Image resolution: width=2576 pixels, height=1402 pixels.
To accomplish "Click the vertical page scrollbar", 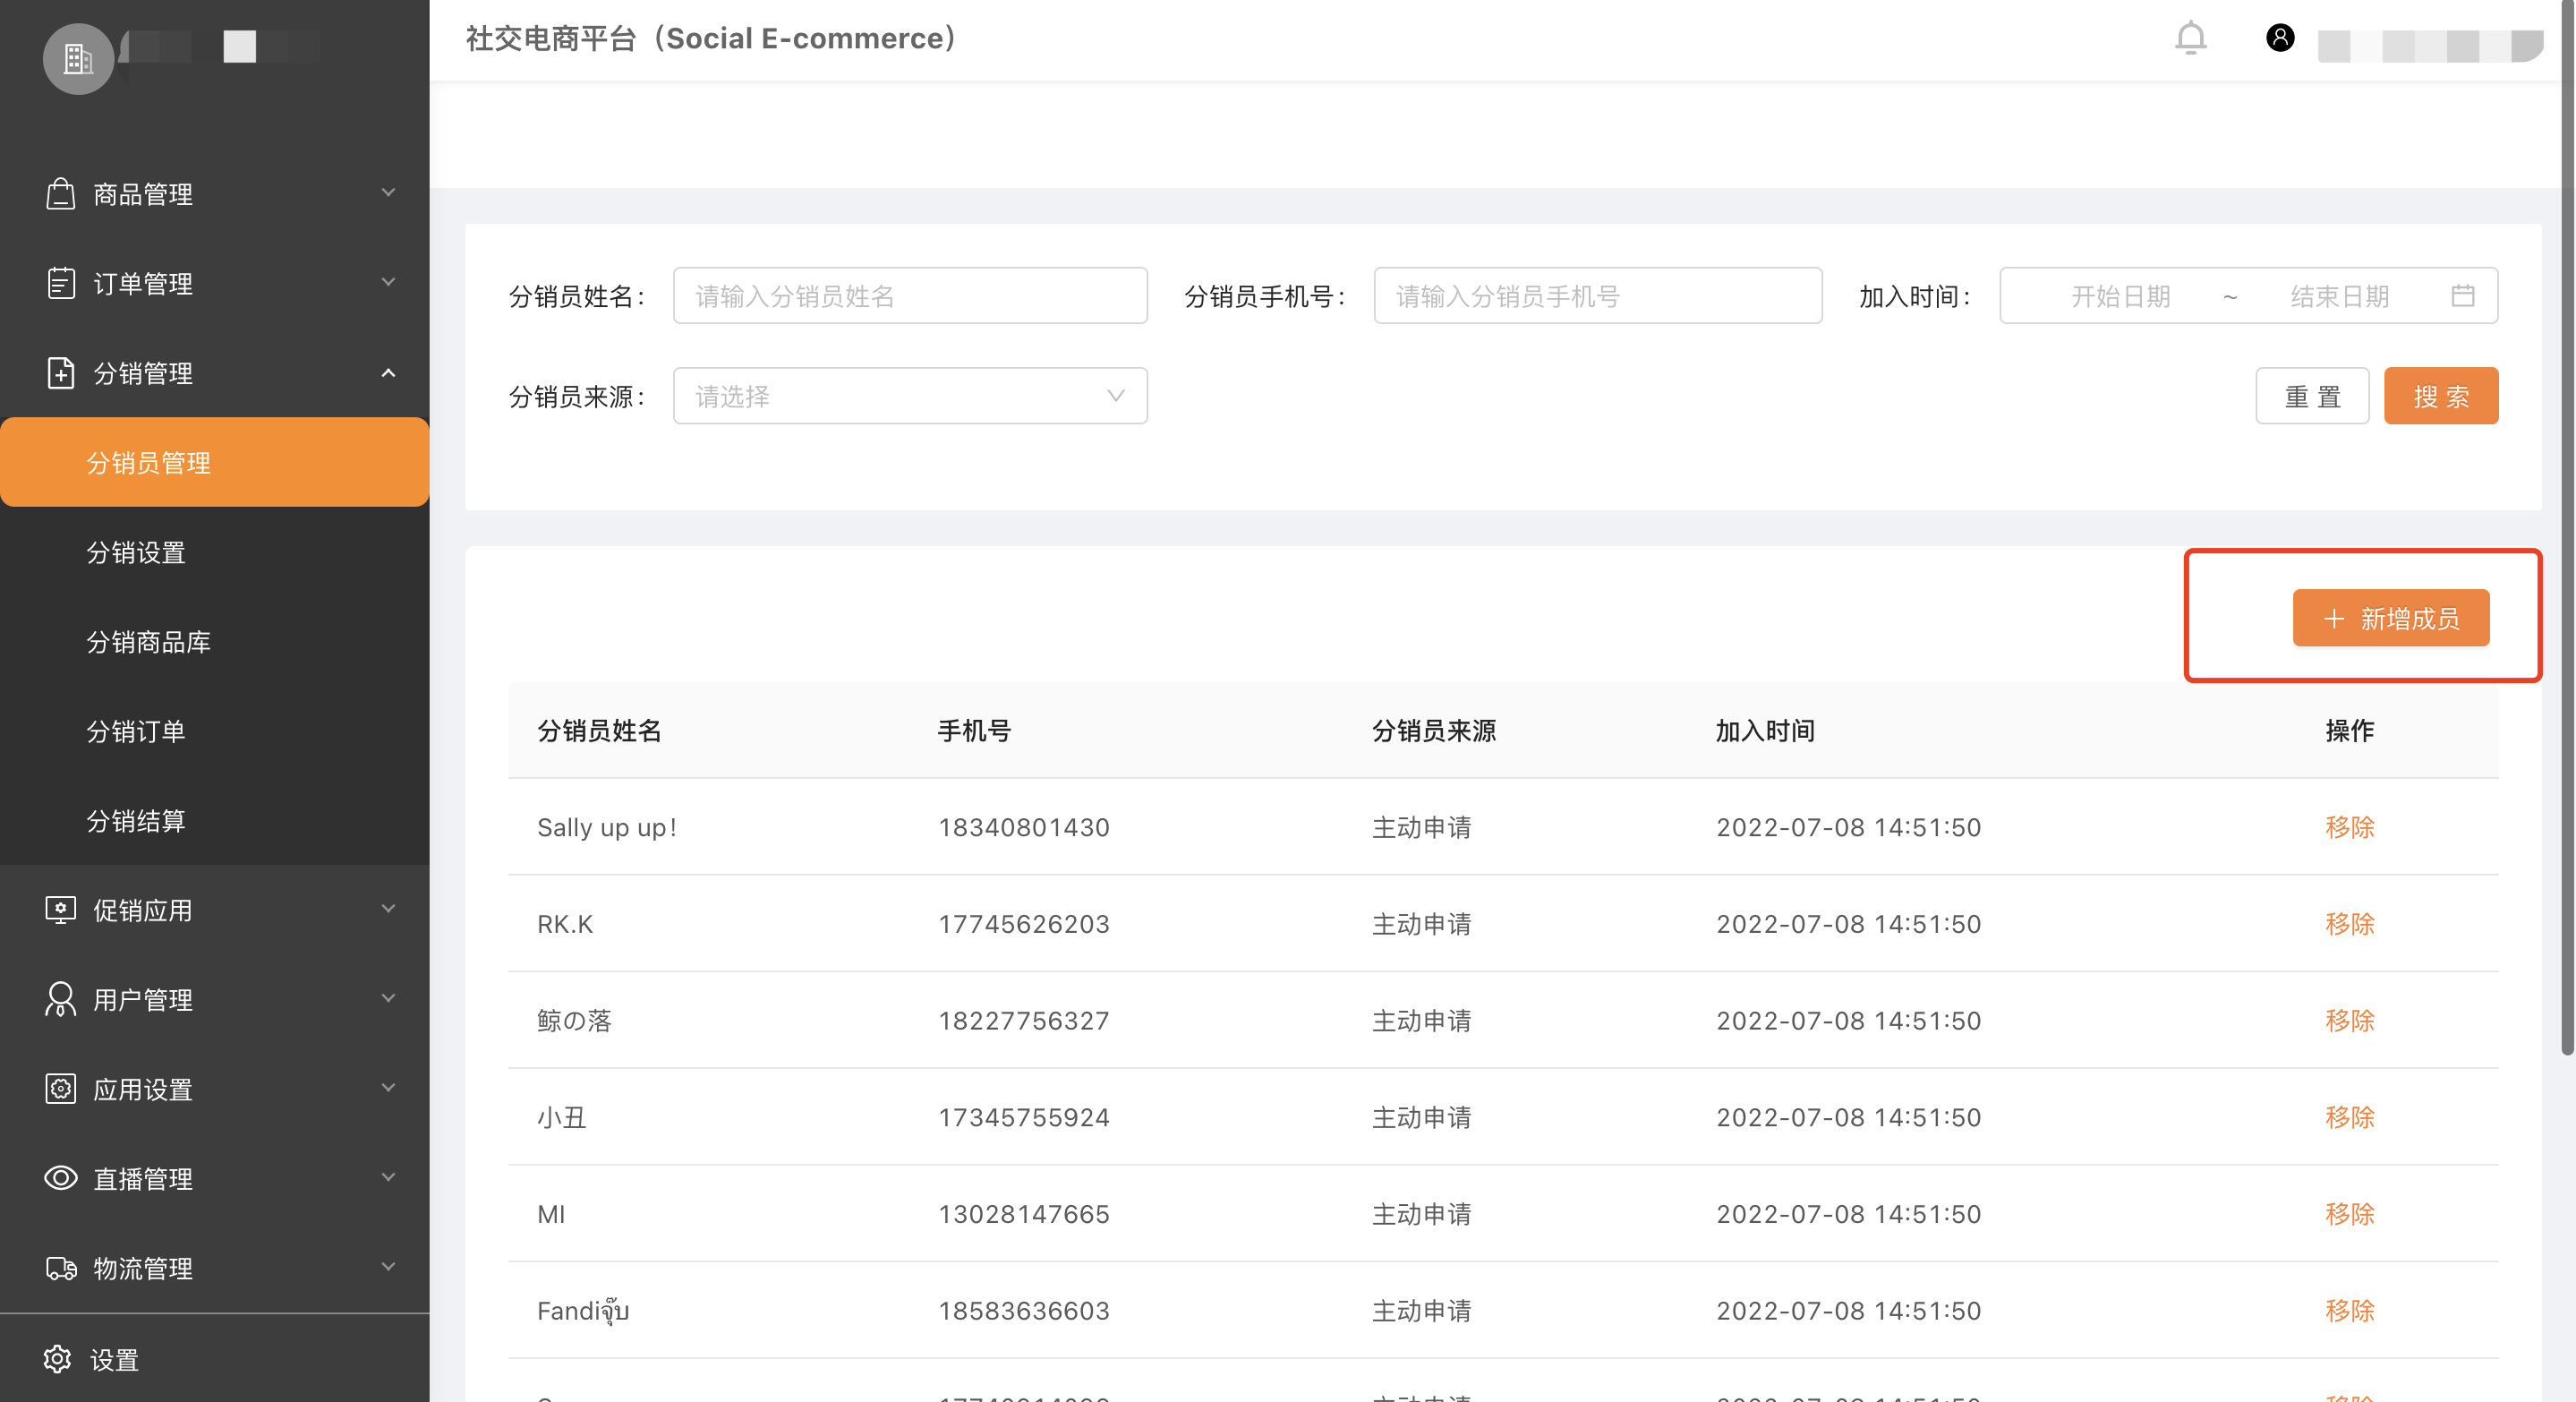I will point(2567,527).
